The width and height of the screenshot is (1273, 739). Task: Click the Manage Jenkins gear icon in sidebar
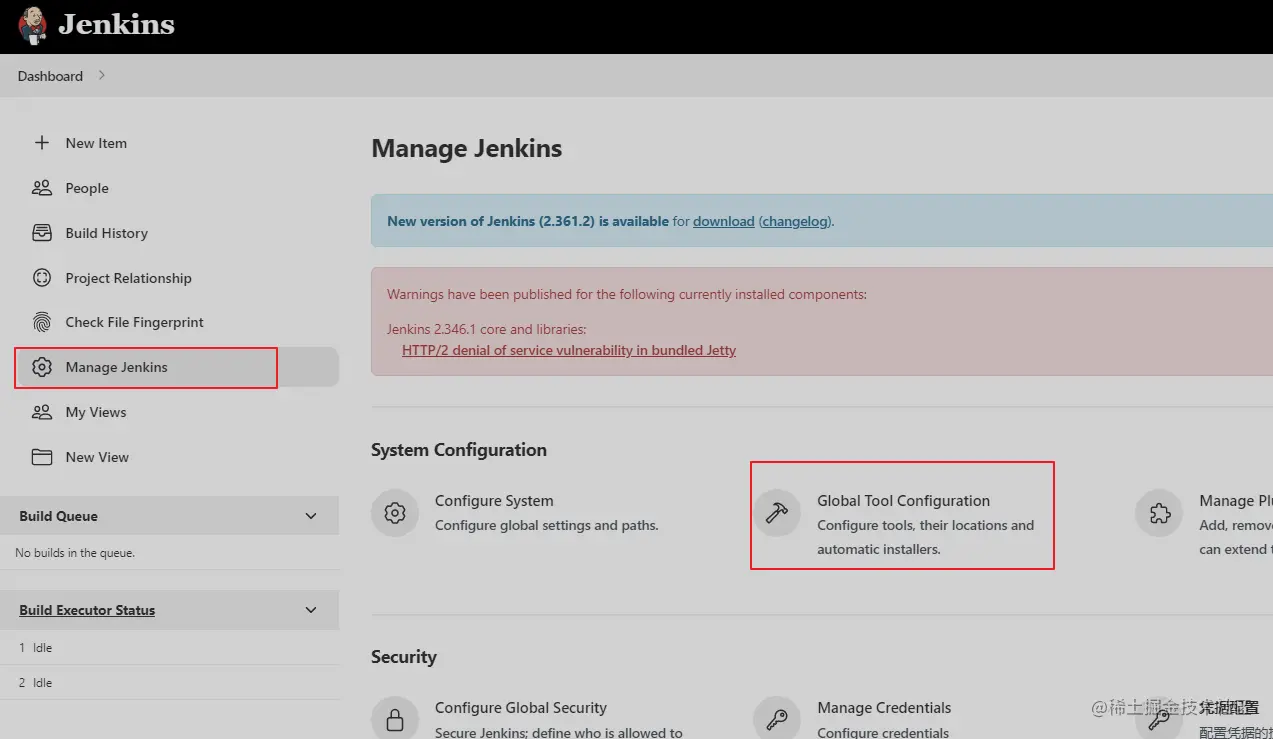pyautogui.click(x=42, y=367)
